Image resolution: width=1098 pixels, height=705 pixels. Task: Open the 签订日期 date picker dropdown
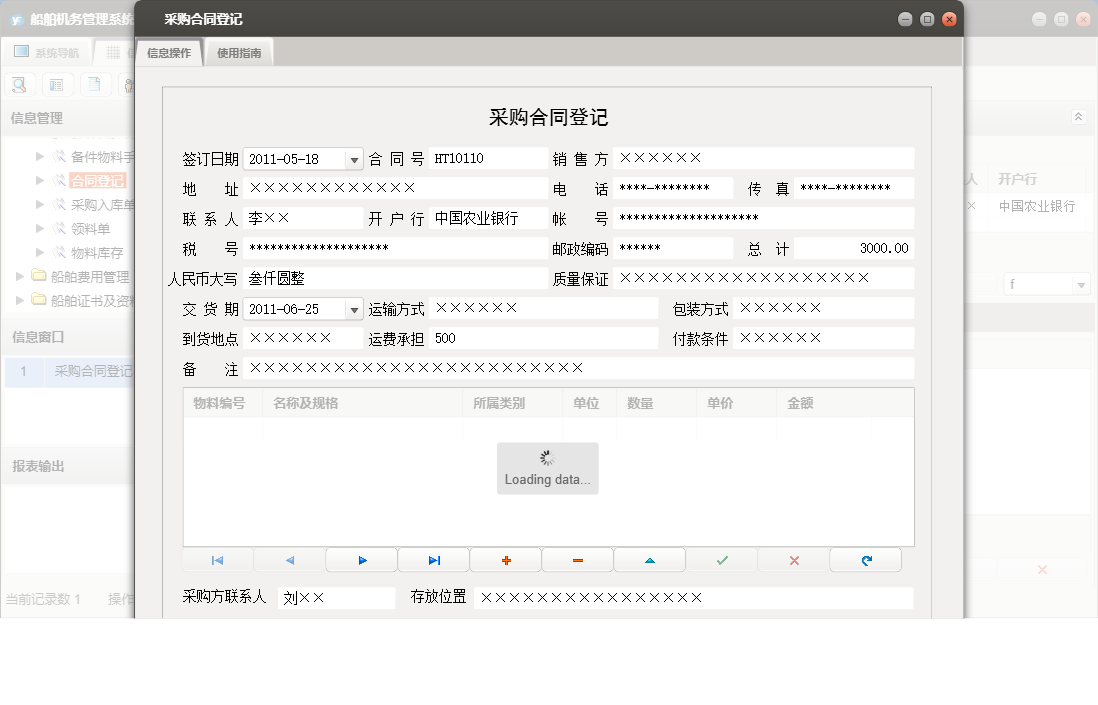354,158
